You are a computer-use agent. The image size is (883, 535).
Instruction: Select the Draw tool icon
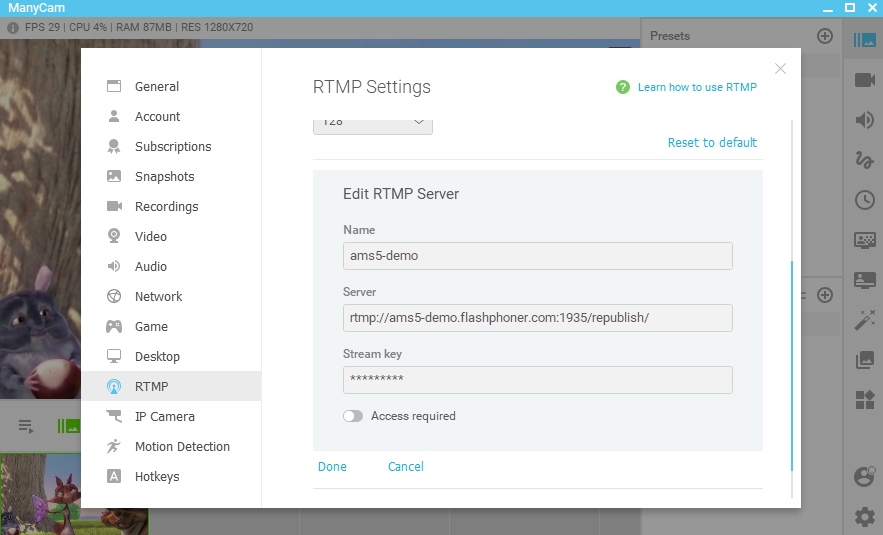click(864, 160)
